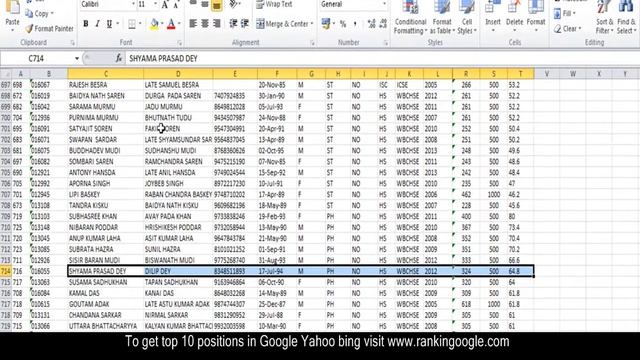Image resolution: width=640 pixels, height=360 pixels.
Task: Apply cell borders button
Action: (132, 24)
